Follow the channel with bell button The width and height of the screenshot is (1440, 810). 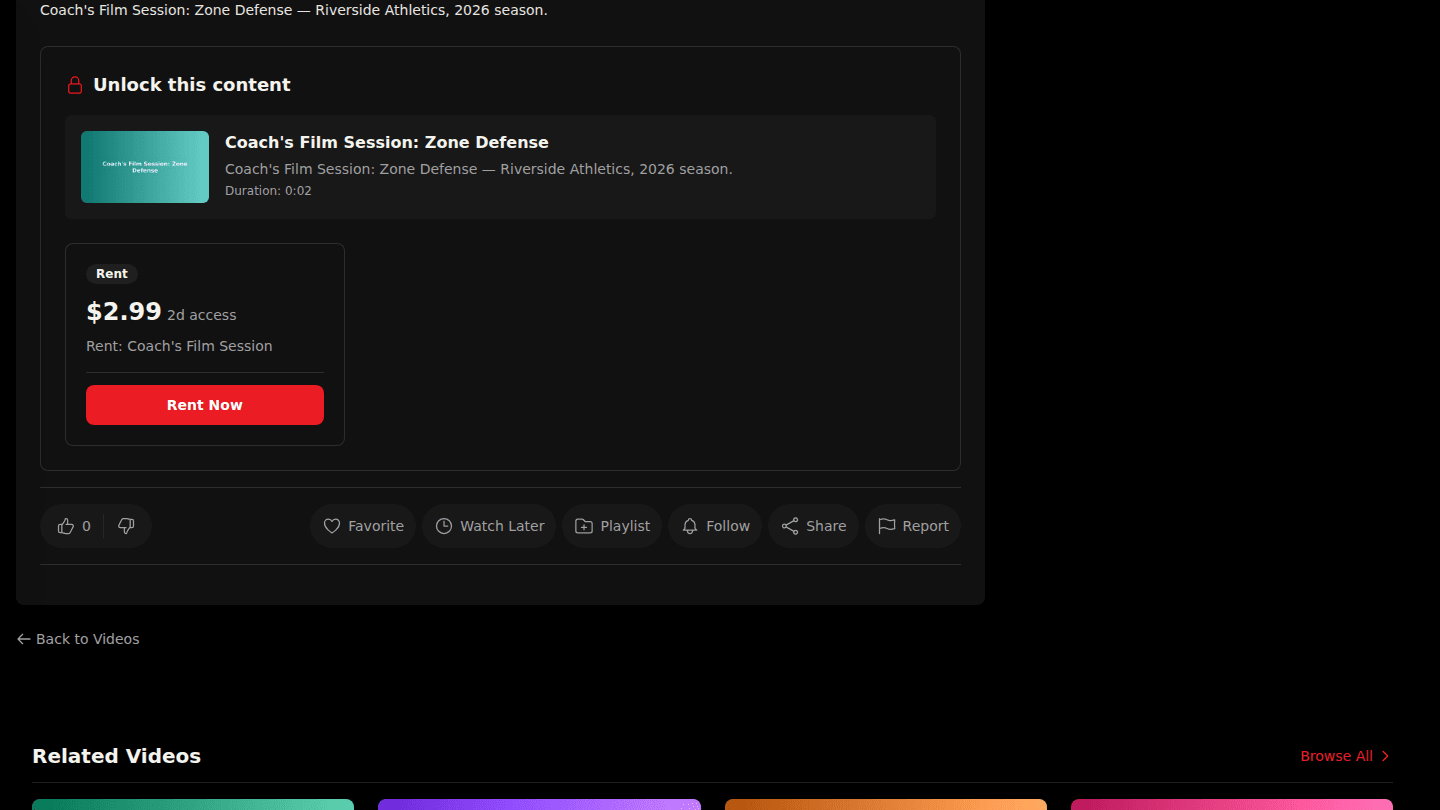click(x=715, y=526)
